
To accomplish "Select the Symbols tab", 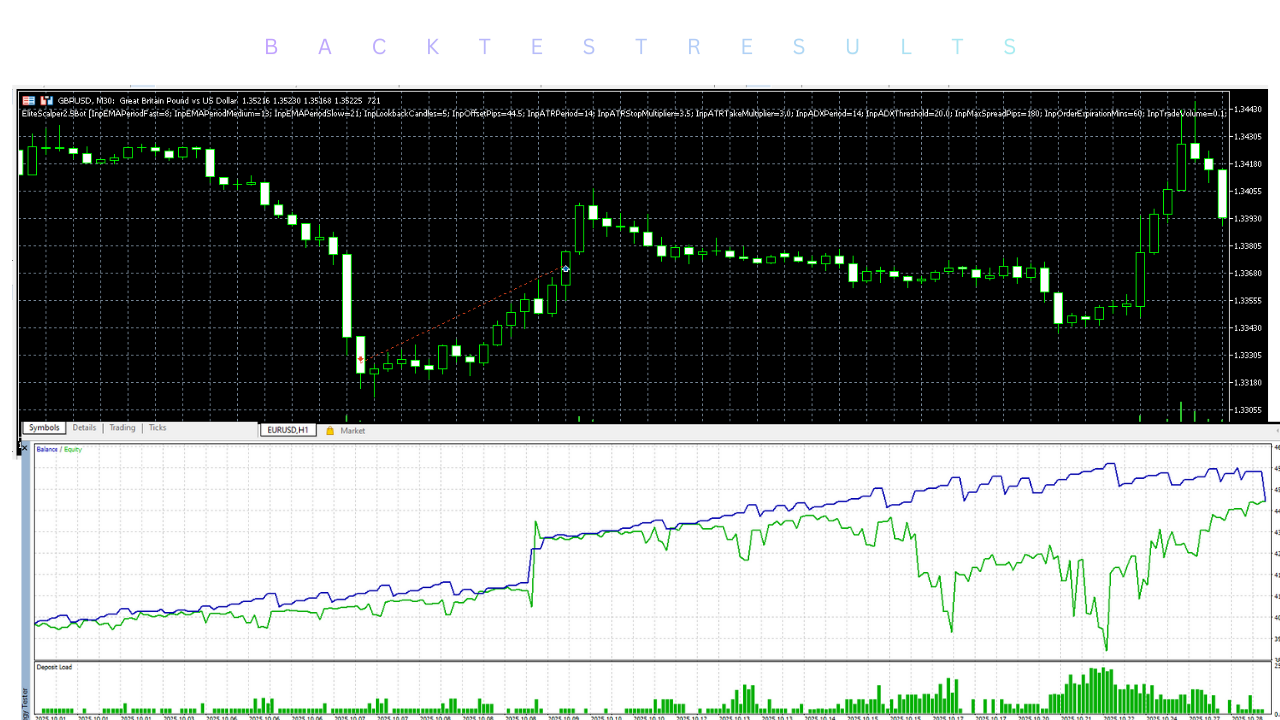I will click(43, 427).
